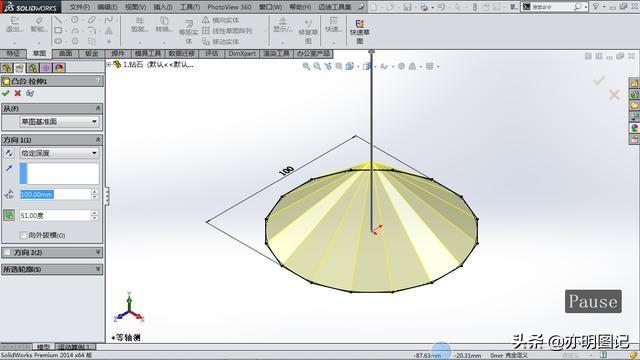Viewport: 640px width, 360px height.
Task: Click the reverse direction icon beside 给定深度
Action: click(9, 153)
